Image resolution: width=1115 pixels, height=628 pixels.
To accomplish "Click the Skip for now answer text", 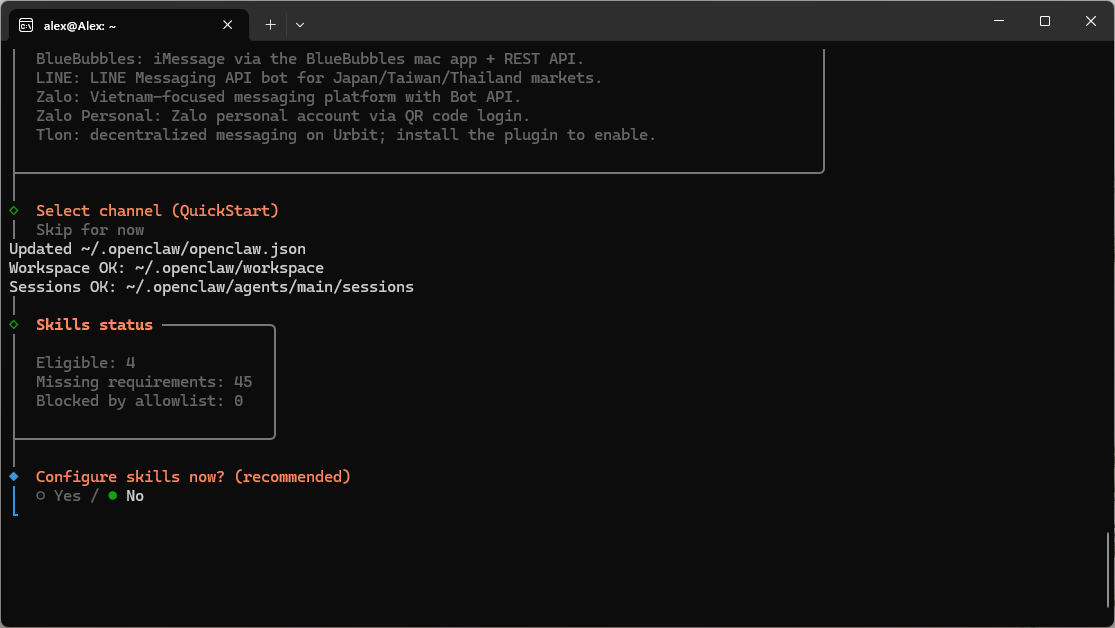I will pyautogui.click(x=90, y=230).
